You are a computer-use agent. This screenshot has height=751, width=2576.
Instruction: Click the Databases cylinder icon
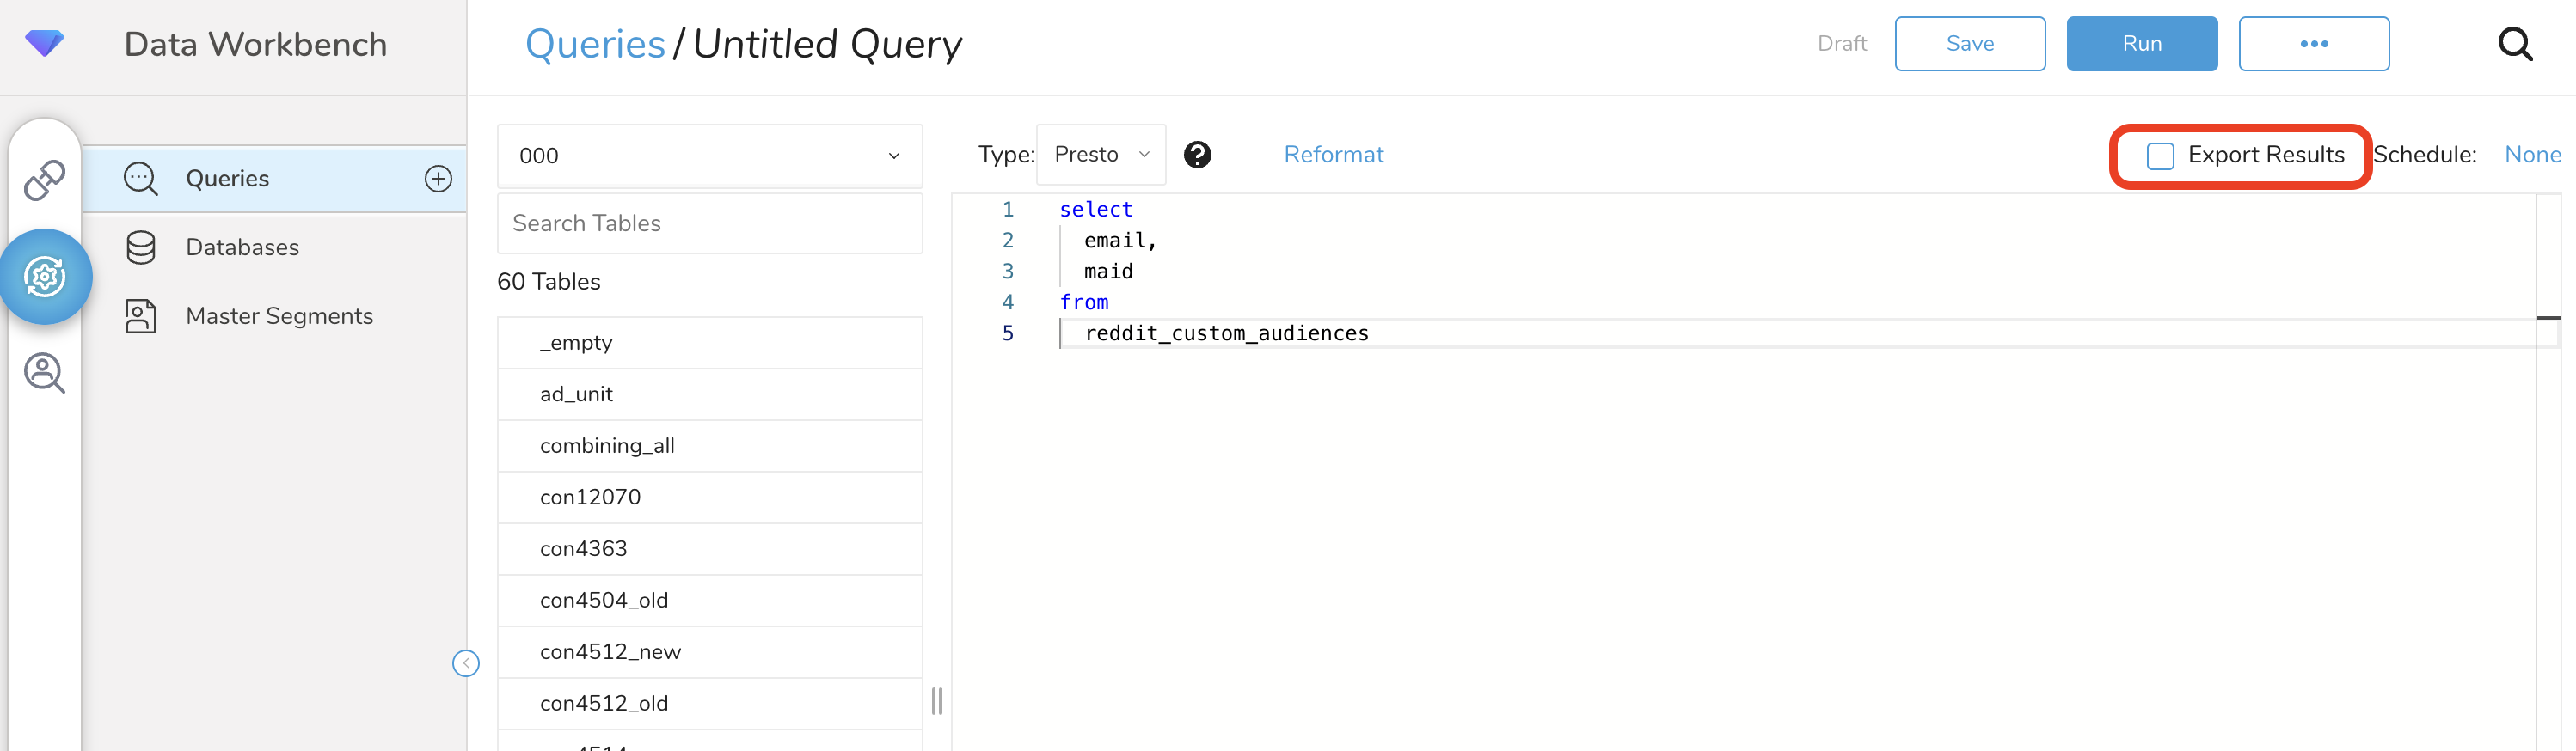click(x=141, y=247)
